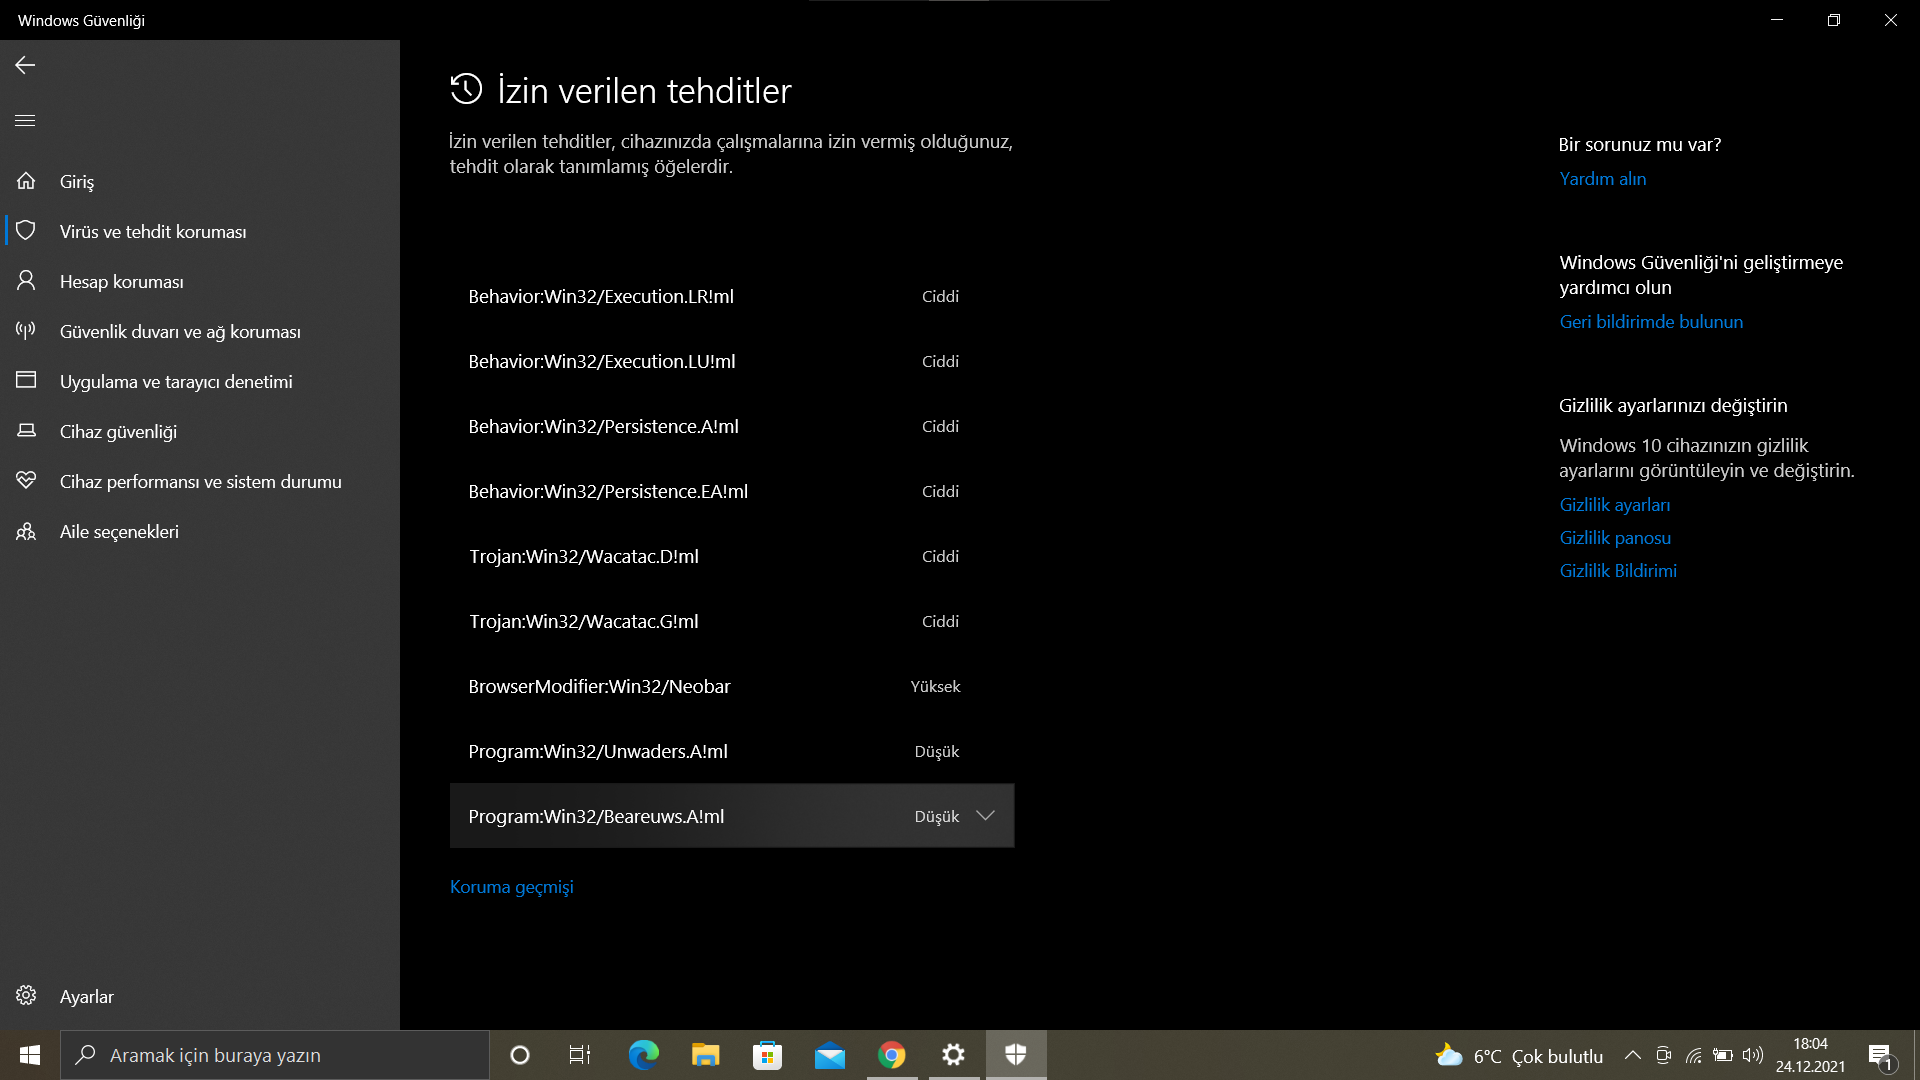Open Hesap koruması person icon

(x=26, y=281)
